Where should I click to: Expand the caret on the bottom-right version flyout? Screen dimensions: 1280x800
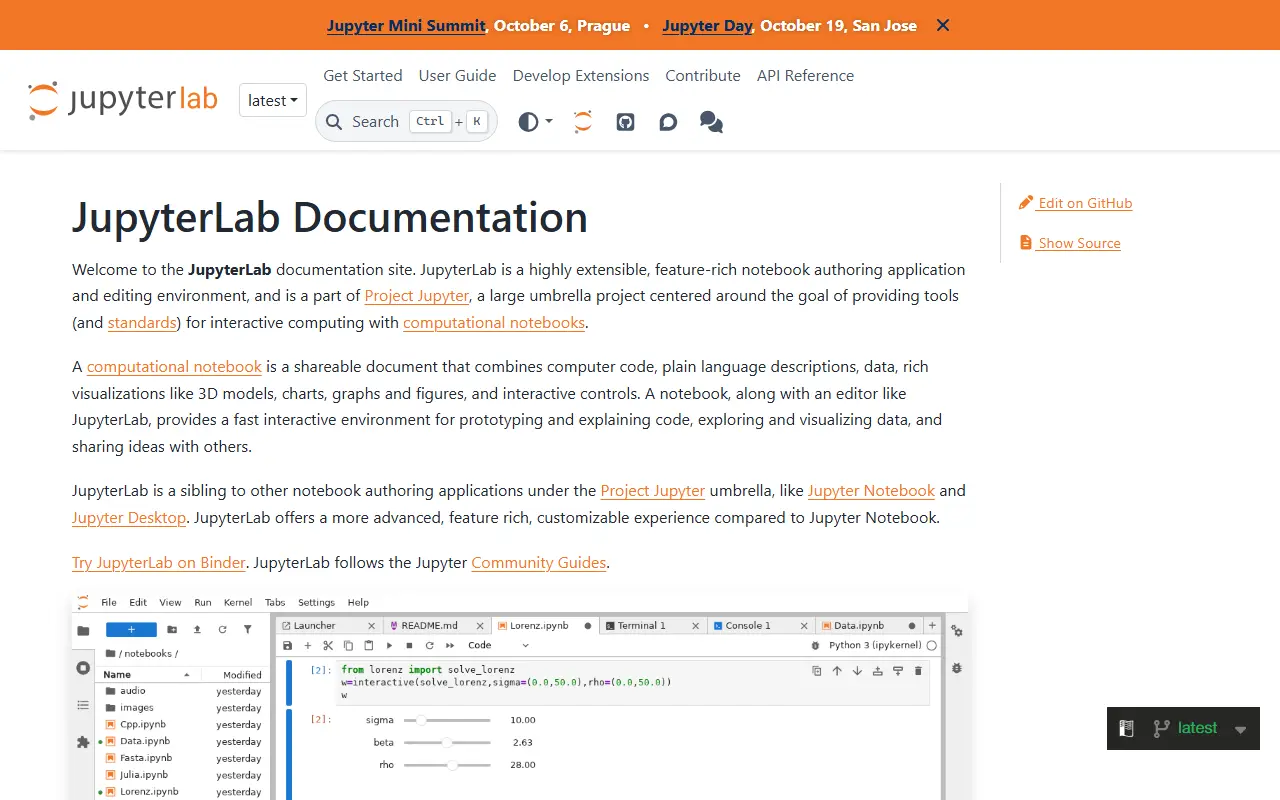1241,730
